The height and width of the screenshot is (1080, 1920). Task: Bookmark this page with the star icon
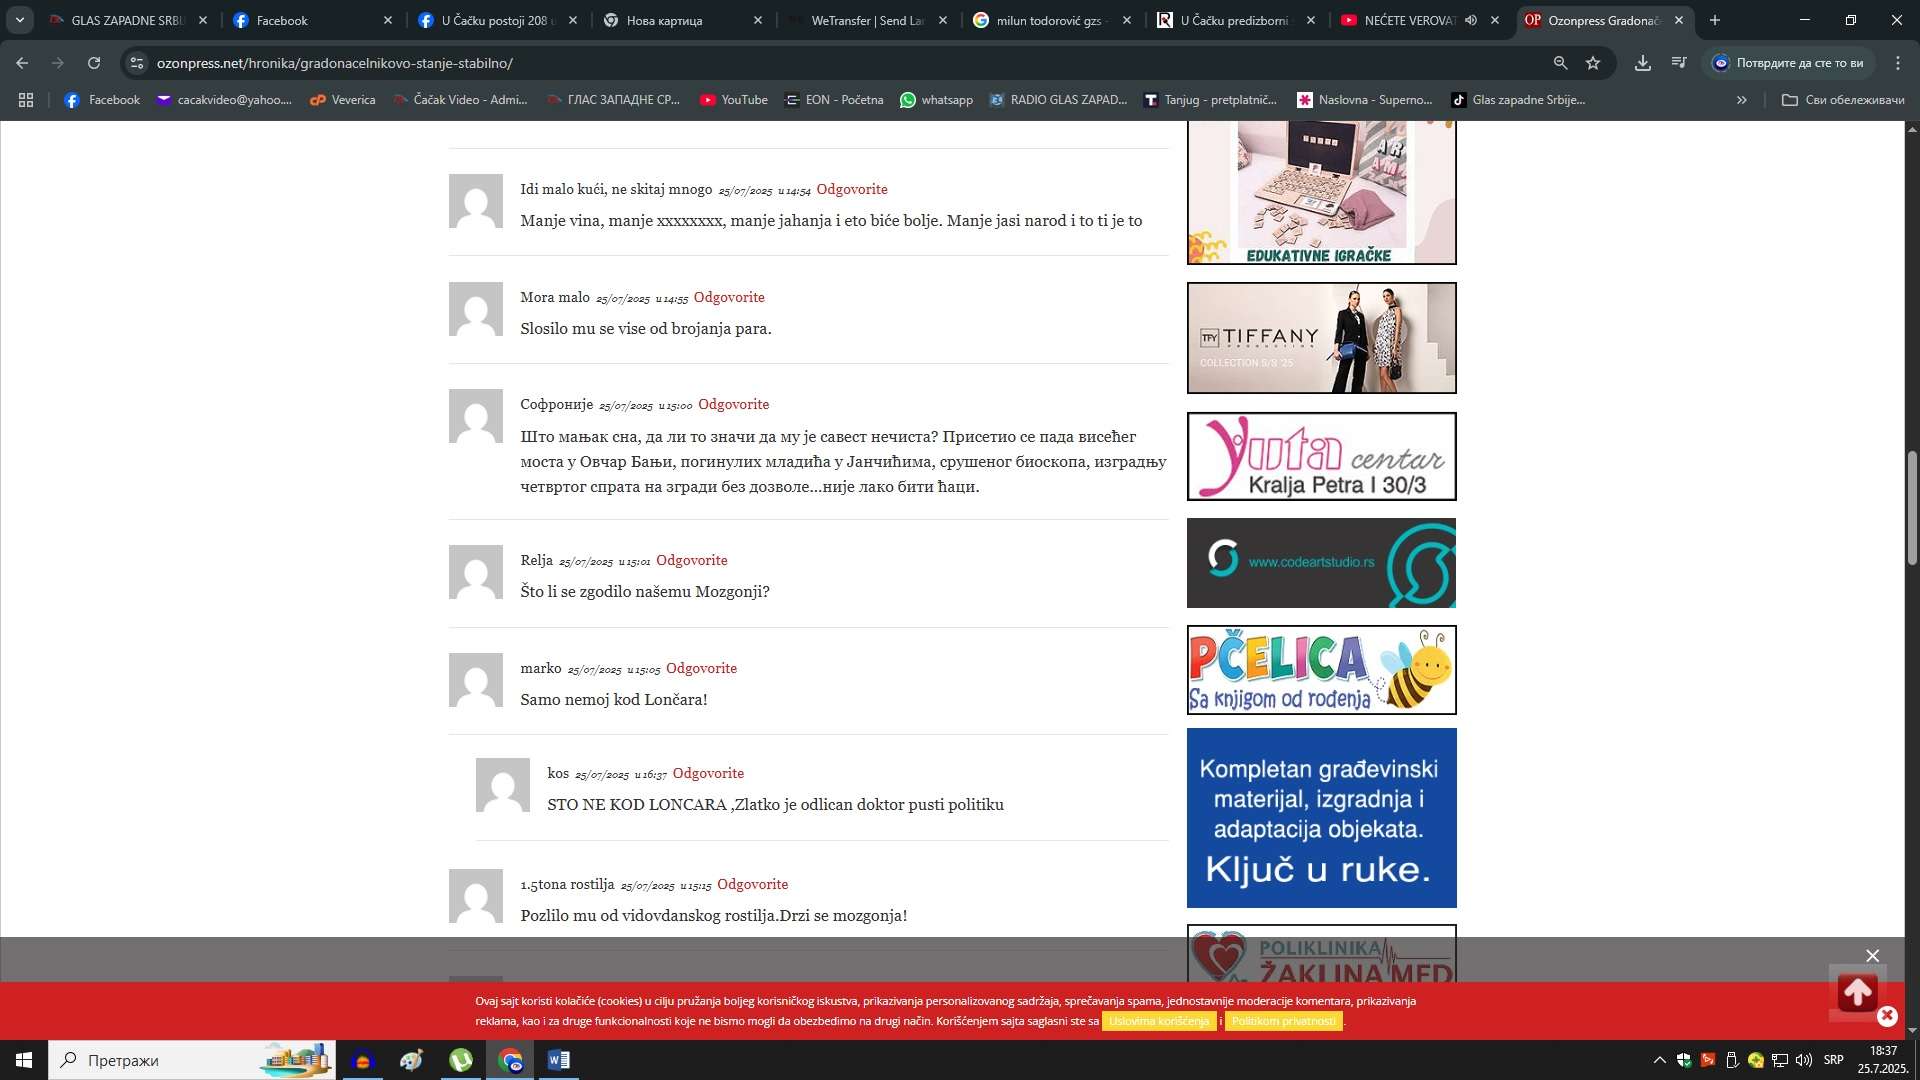click(1593, 63)
